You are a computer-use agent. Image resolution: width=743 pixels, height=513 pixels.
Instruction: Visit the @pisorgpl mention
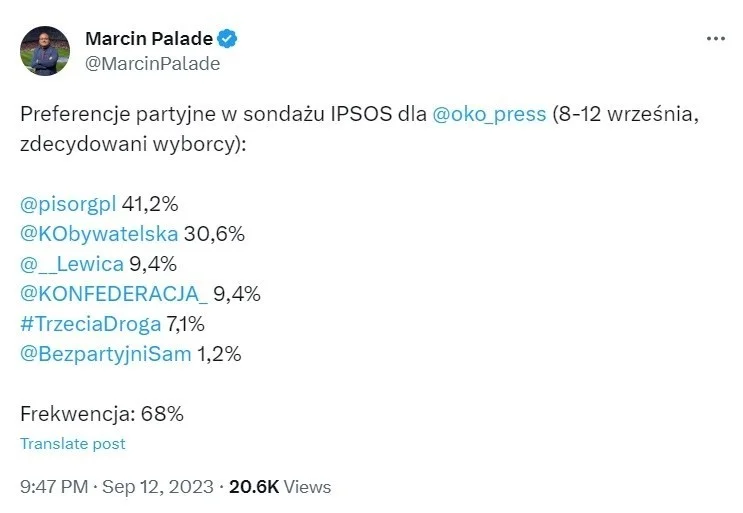pos(68,205)
